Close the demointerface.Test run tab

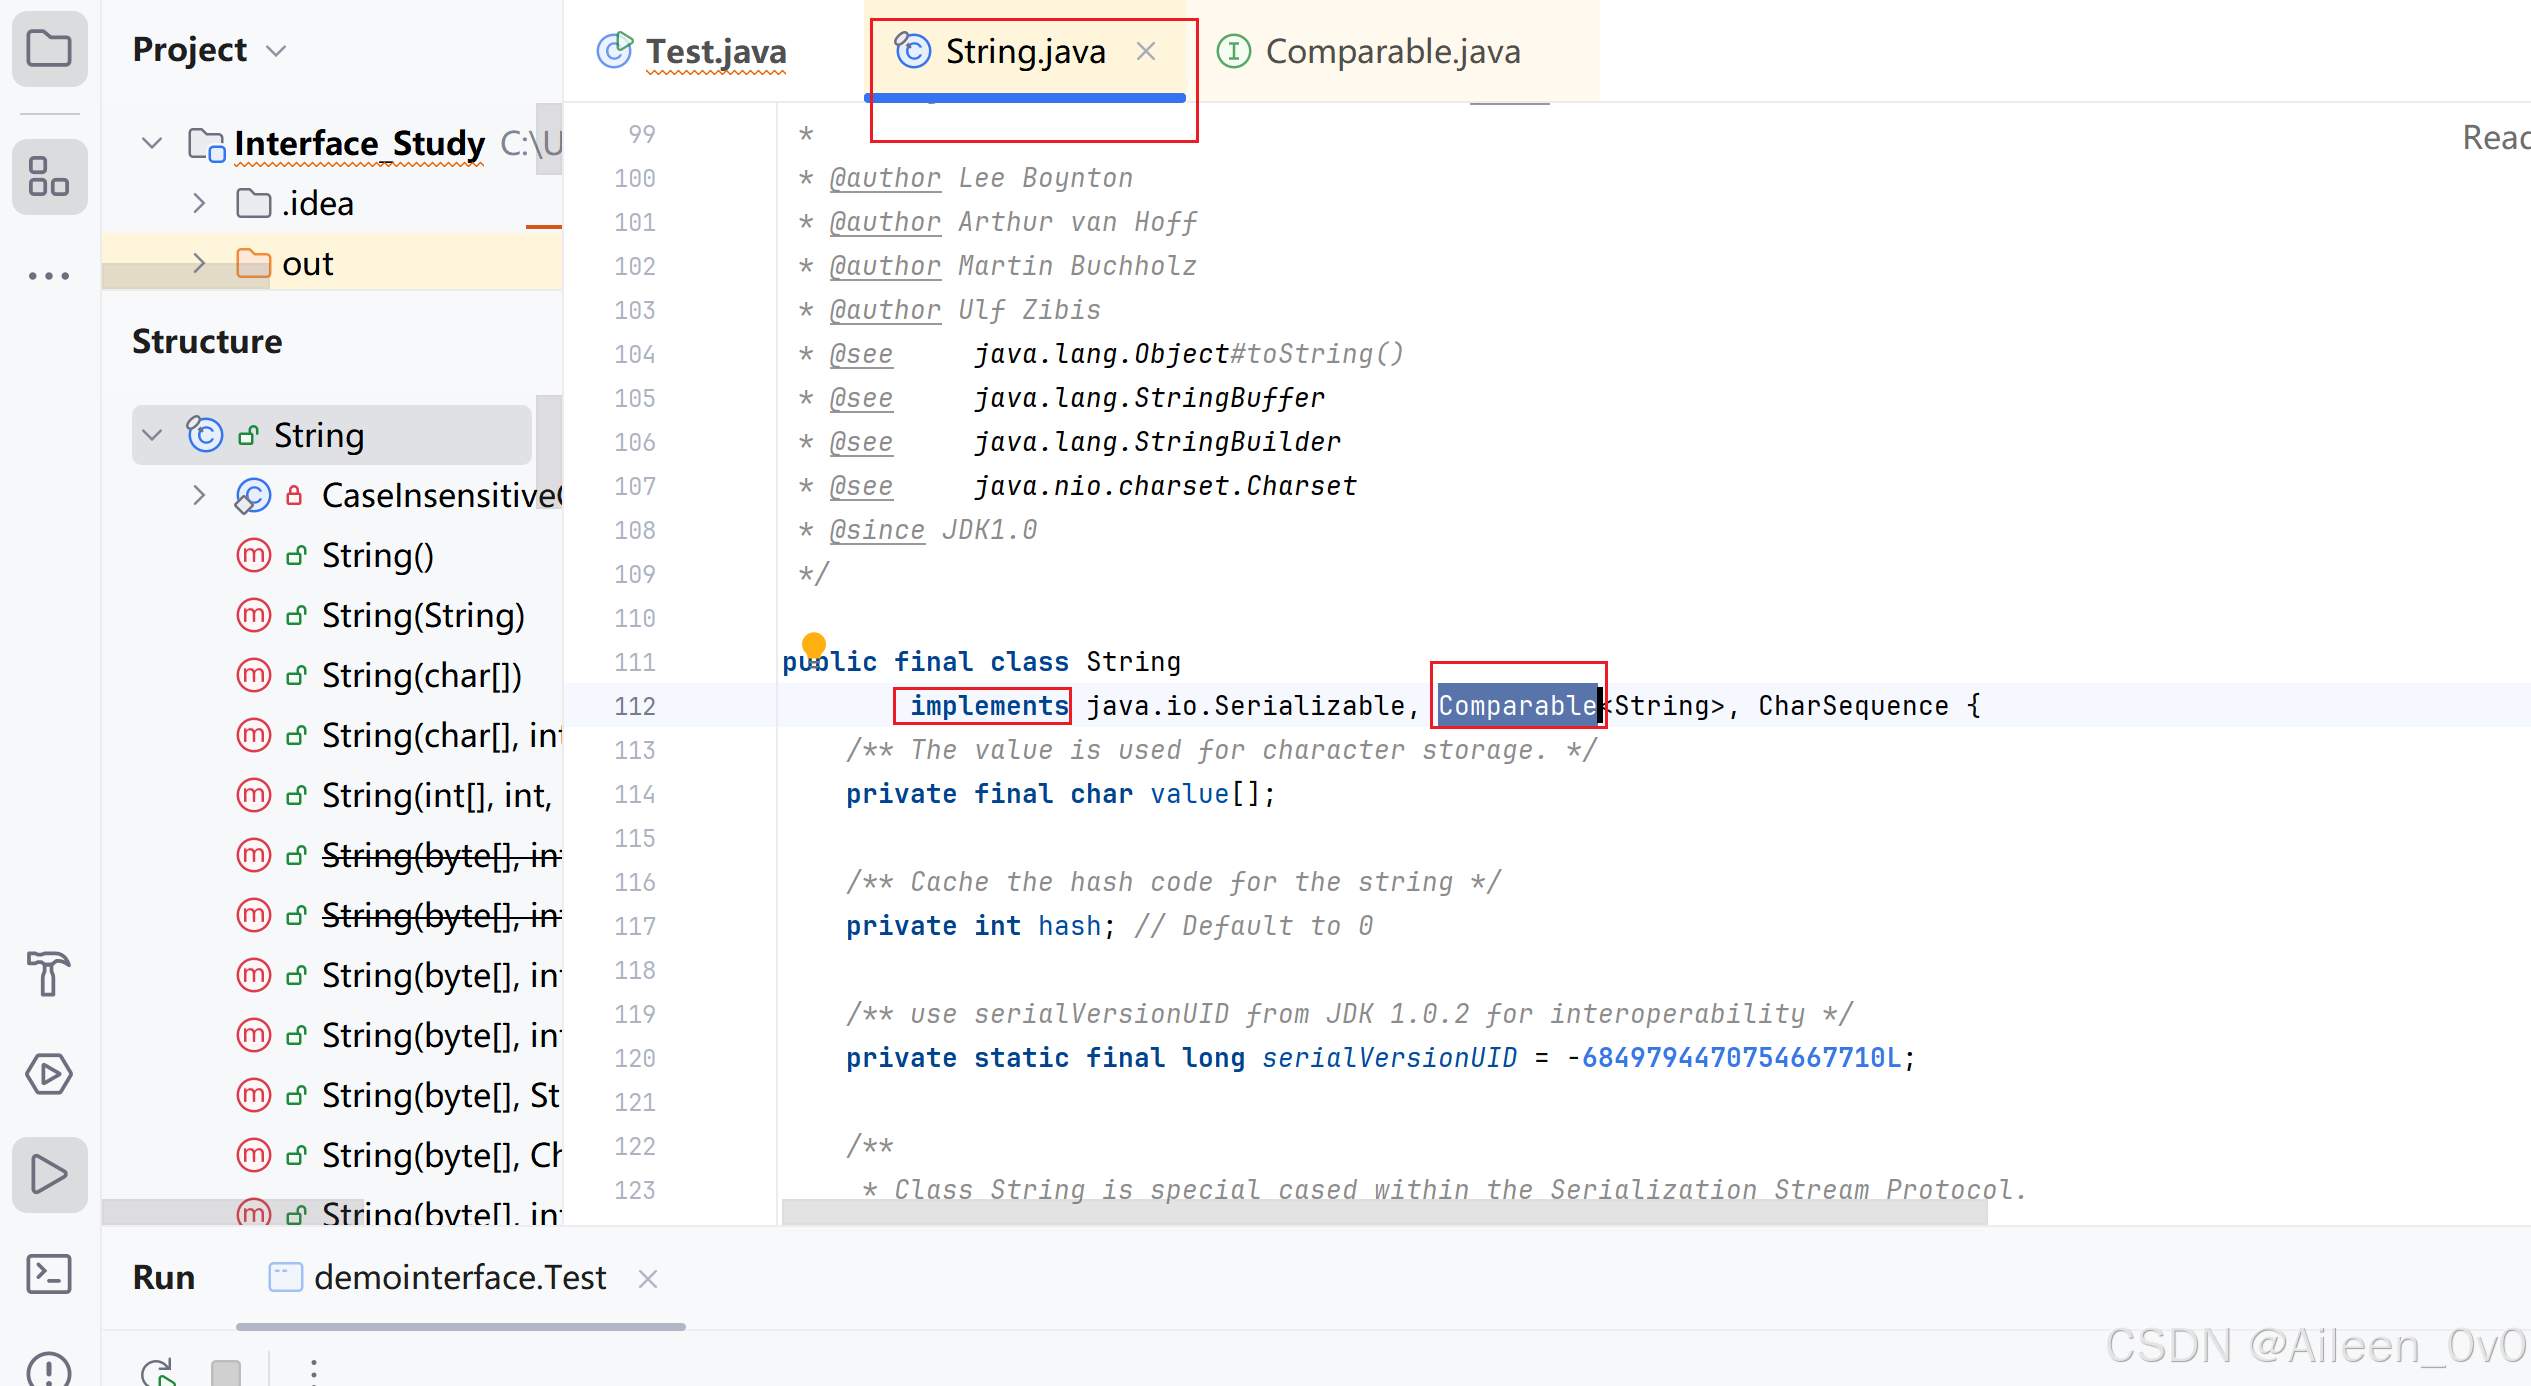pos(648,1279)
